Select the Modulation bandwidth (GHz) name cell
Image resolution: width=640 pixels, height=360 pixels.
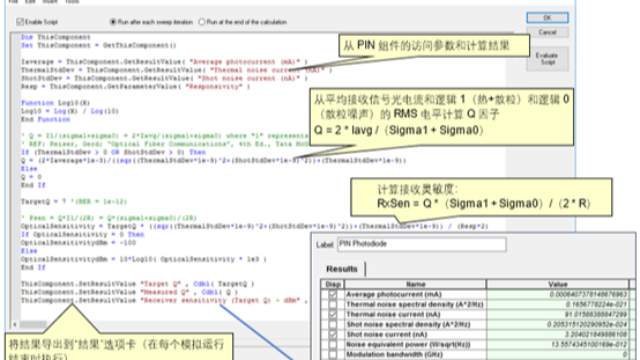(416, 354)
